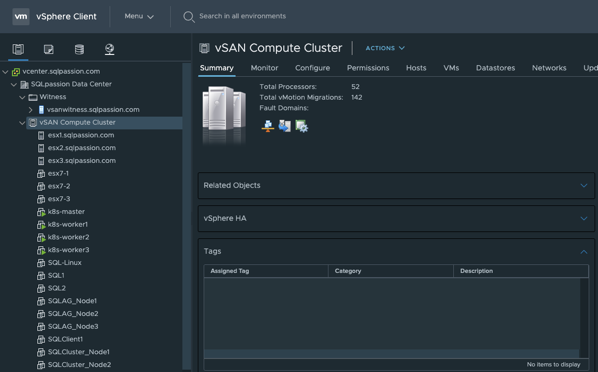Select the Summary tab

217,68
